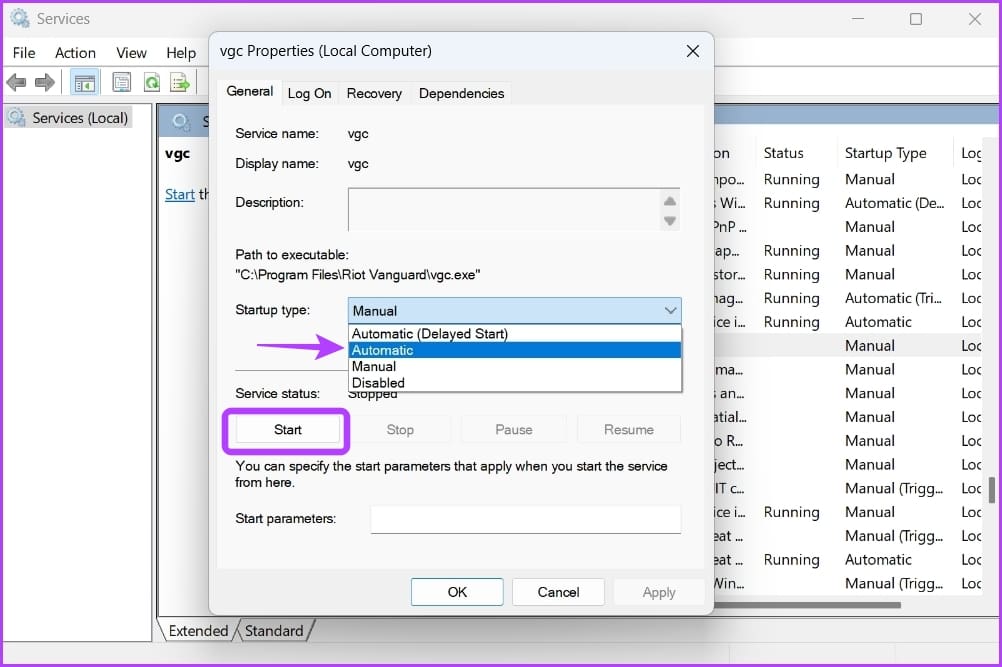Confirm with the OK button
Viewport: 1002px width, 667px height.
pyautogui.click(x=457, y=592)
